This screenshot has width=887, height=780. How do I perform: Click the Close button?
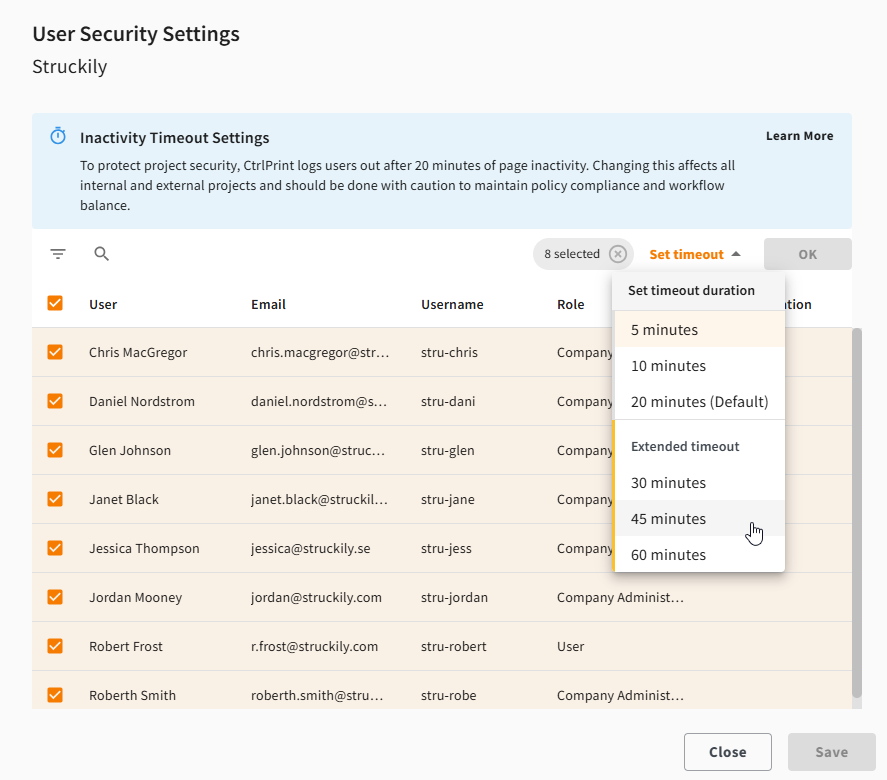pyautogui.click(x=727, y=752)
